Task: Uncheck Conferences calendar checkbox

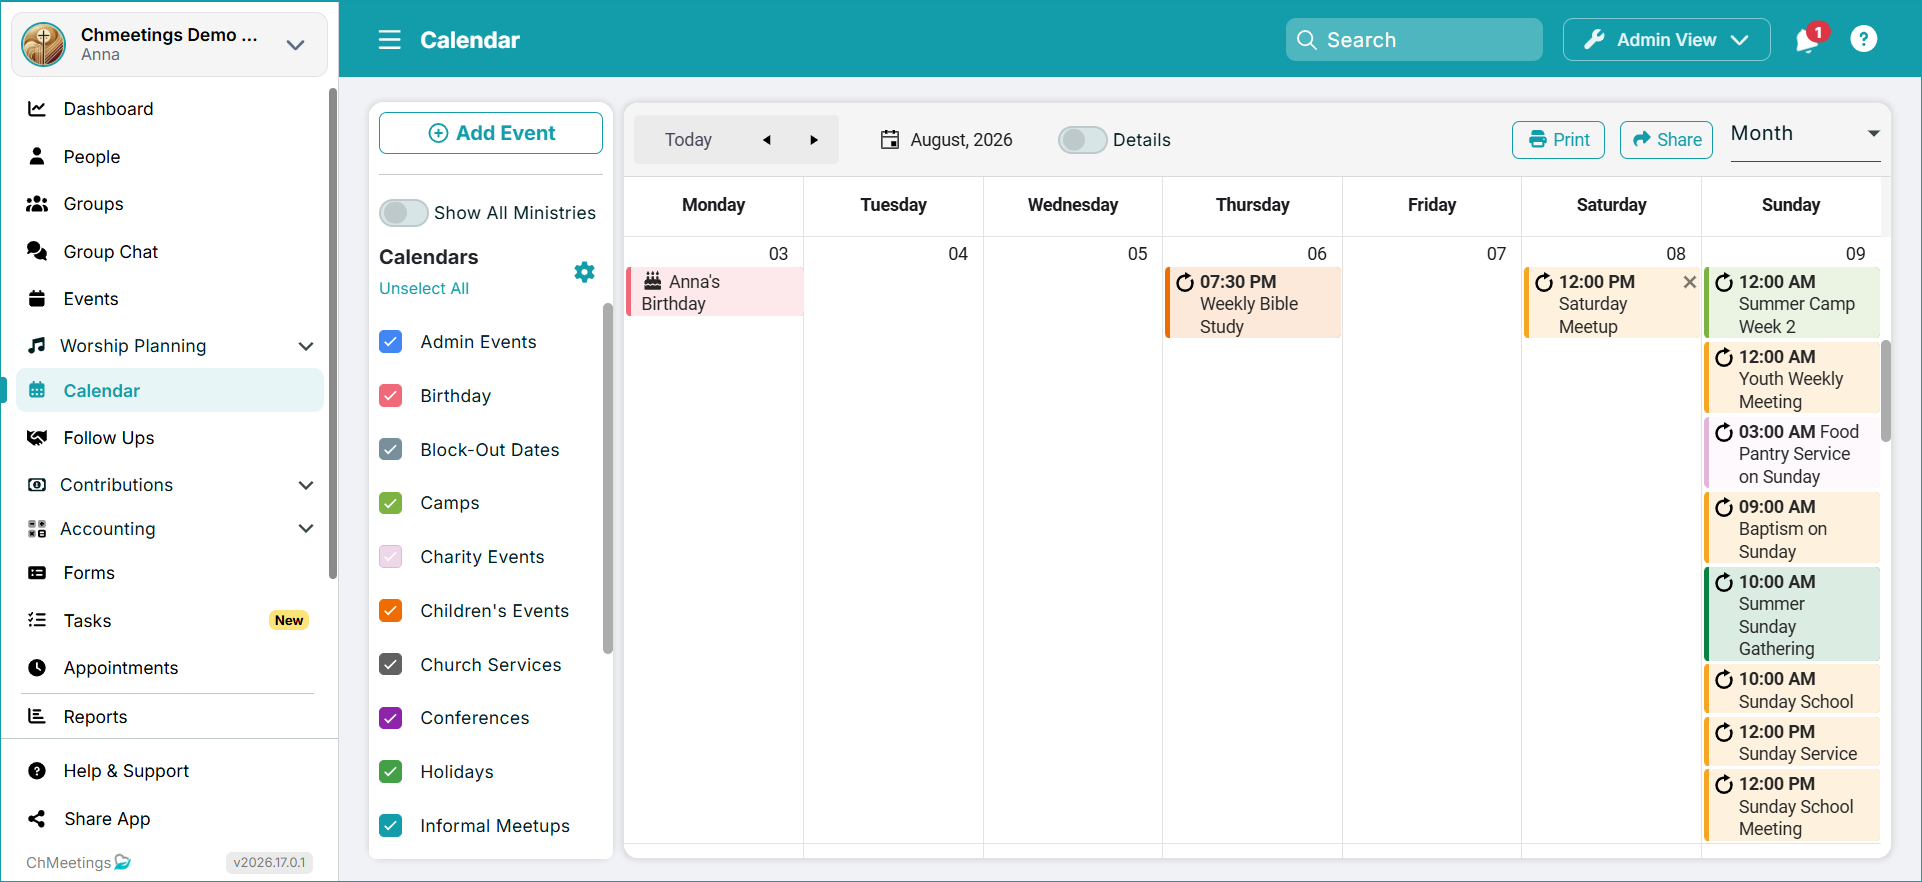Action: point(391,718)
